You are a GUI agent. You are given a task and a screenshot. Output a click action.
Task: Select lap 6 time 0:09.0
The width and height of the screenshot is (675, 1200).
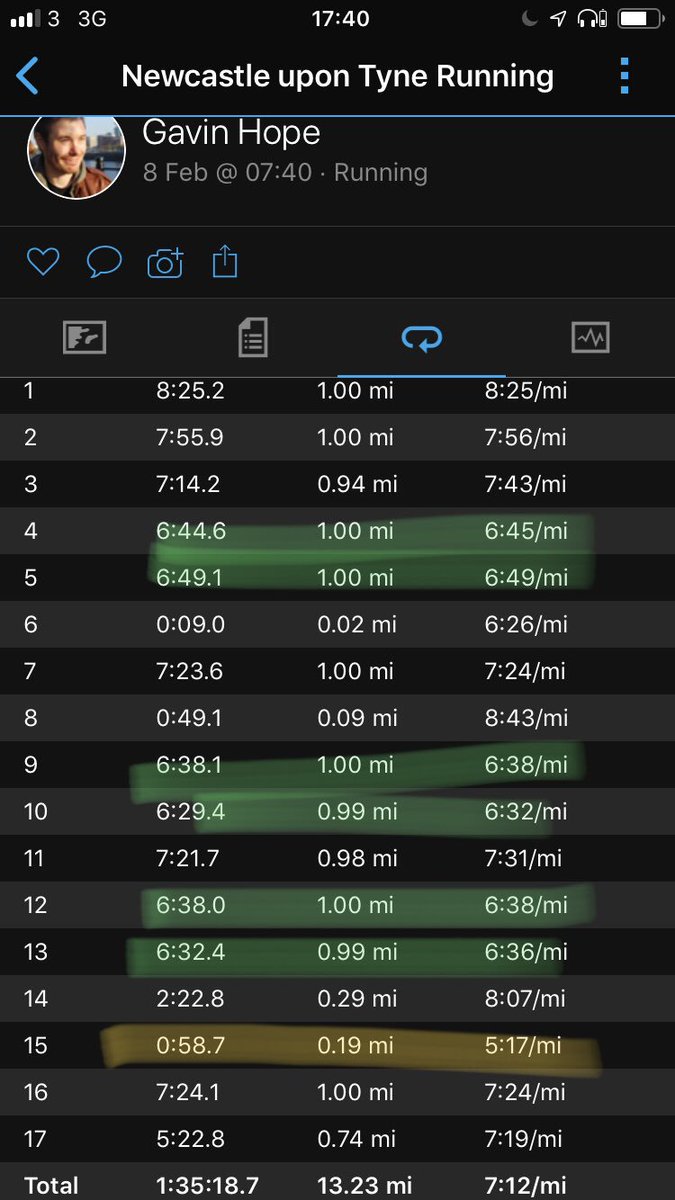point(190,624)
